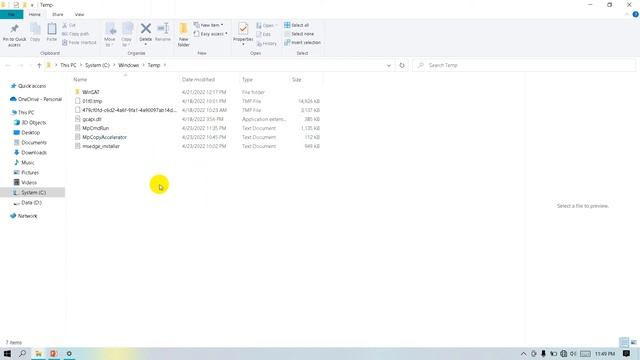Sort by the Type column header
640x360 pixels.
(x=247, y=80)
